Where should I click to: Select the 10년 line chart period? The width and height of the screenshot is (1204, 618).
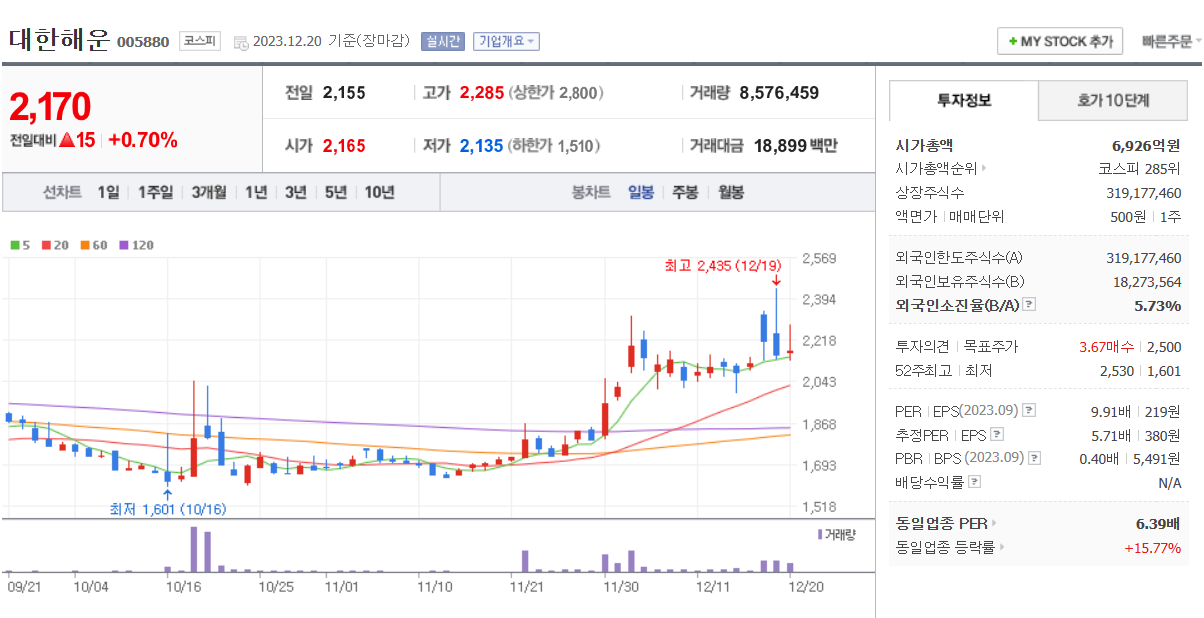tap(379, 192)
